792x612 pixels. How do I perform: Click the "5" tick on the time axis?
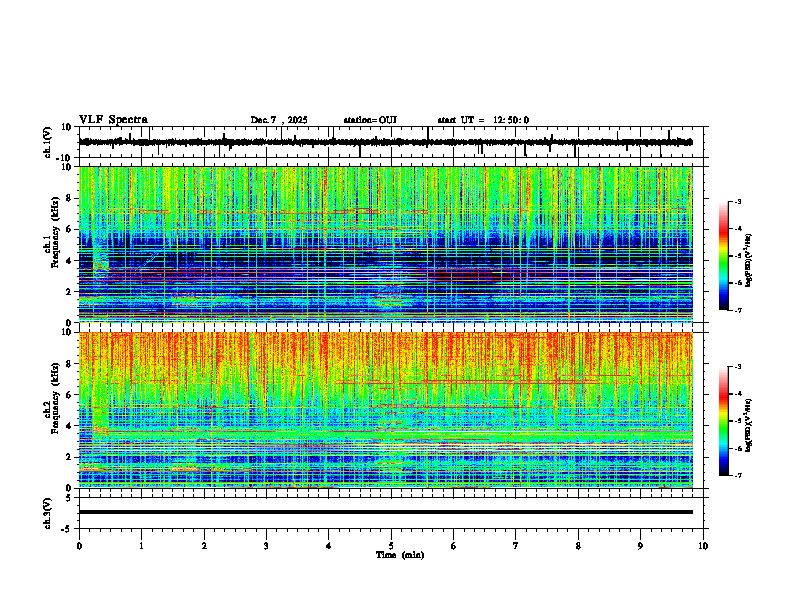pyautogui.click(x=391, y=546)
